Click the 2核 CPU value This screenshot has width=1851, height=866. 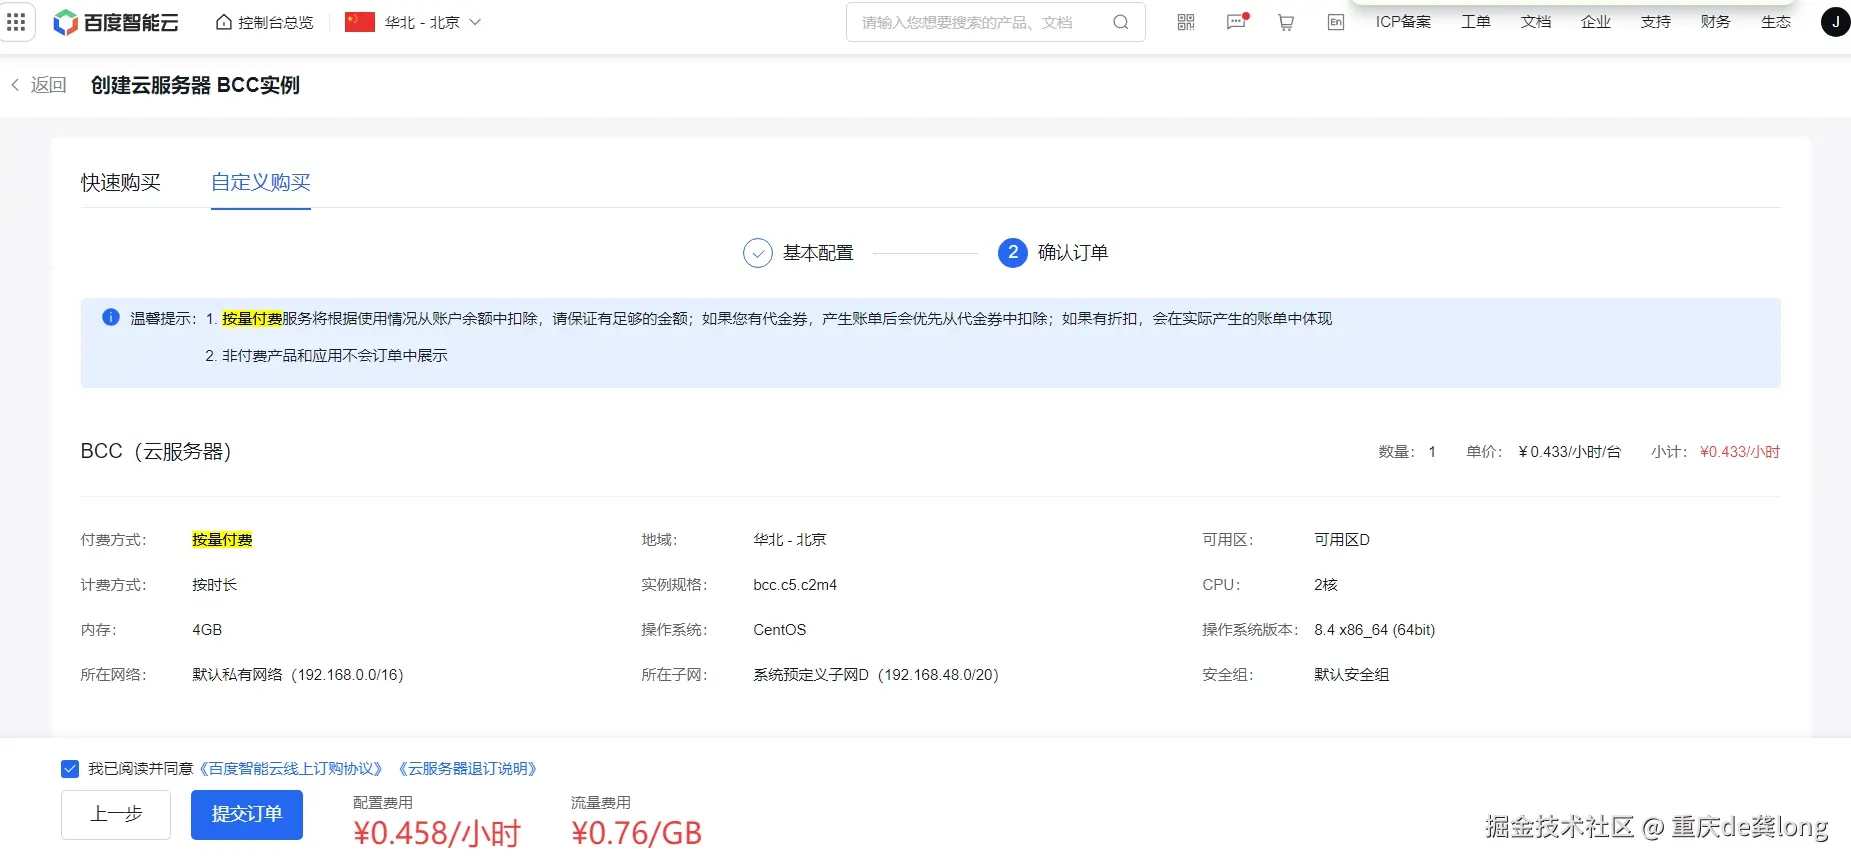point(1326,585)
